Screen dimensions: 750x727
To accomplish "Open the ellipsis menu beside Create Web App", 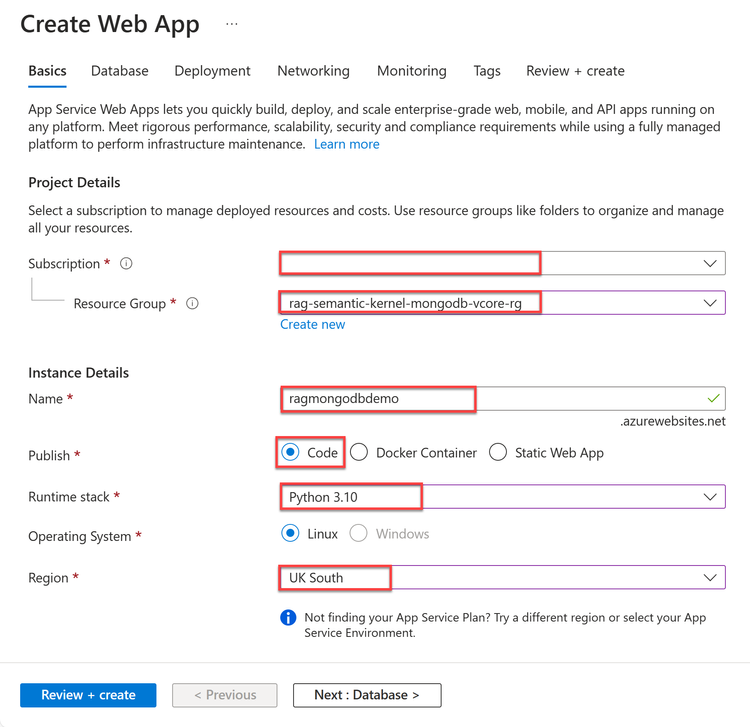I will [x=232, y=24].
